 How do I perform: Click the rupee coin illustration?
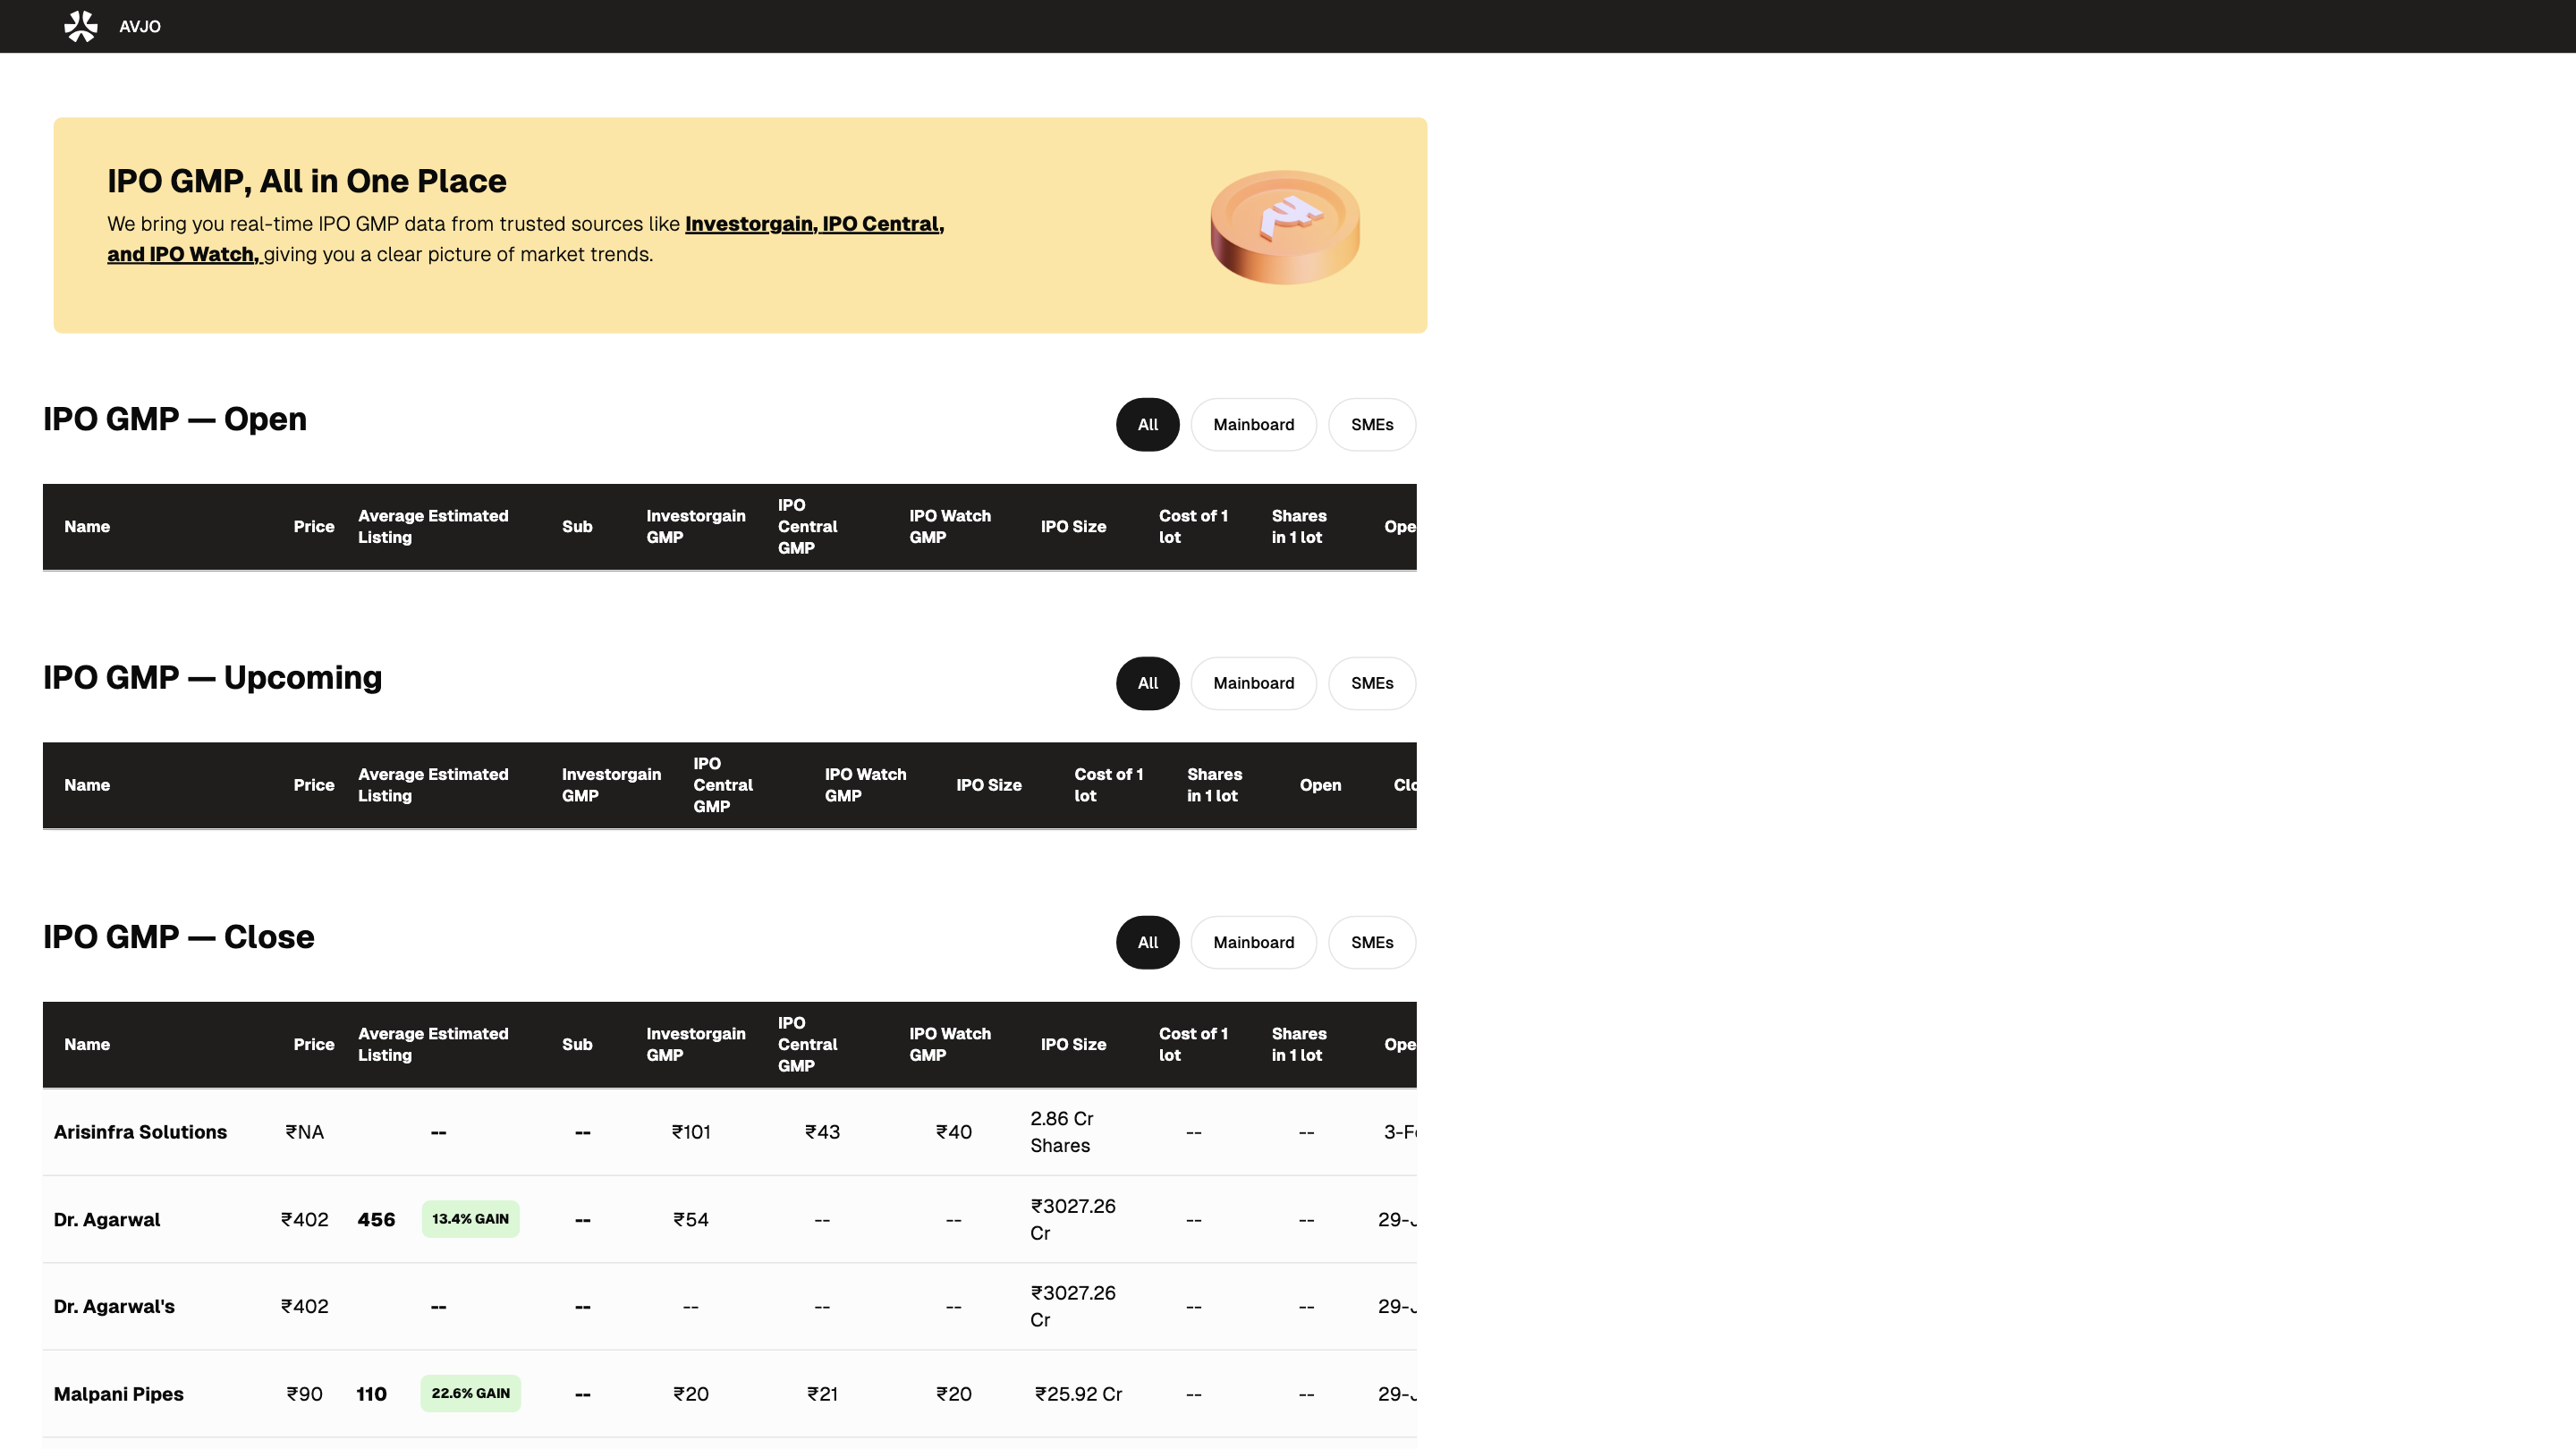[1285, 226]
